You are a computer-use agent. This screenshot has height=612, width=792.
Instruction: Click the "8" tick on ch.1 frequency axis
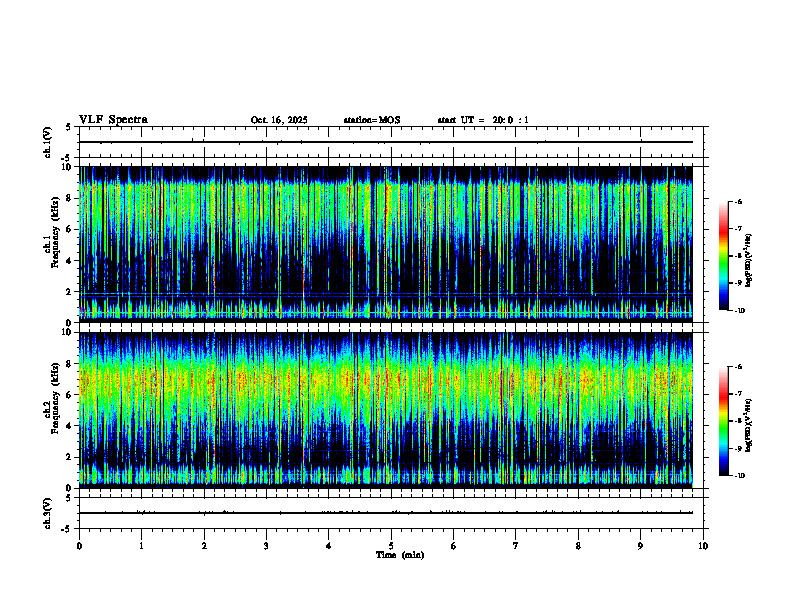[70, 198]
